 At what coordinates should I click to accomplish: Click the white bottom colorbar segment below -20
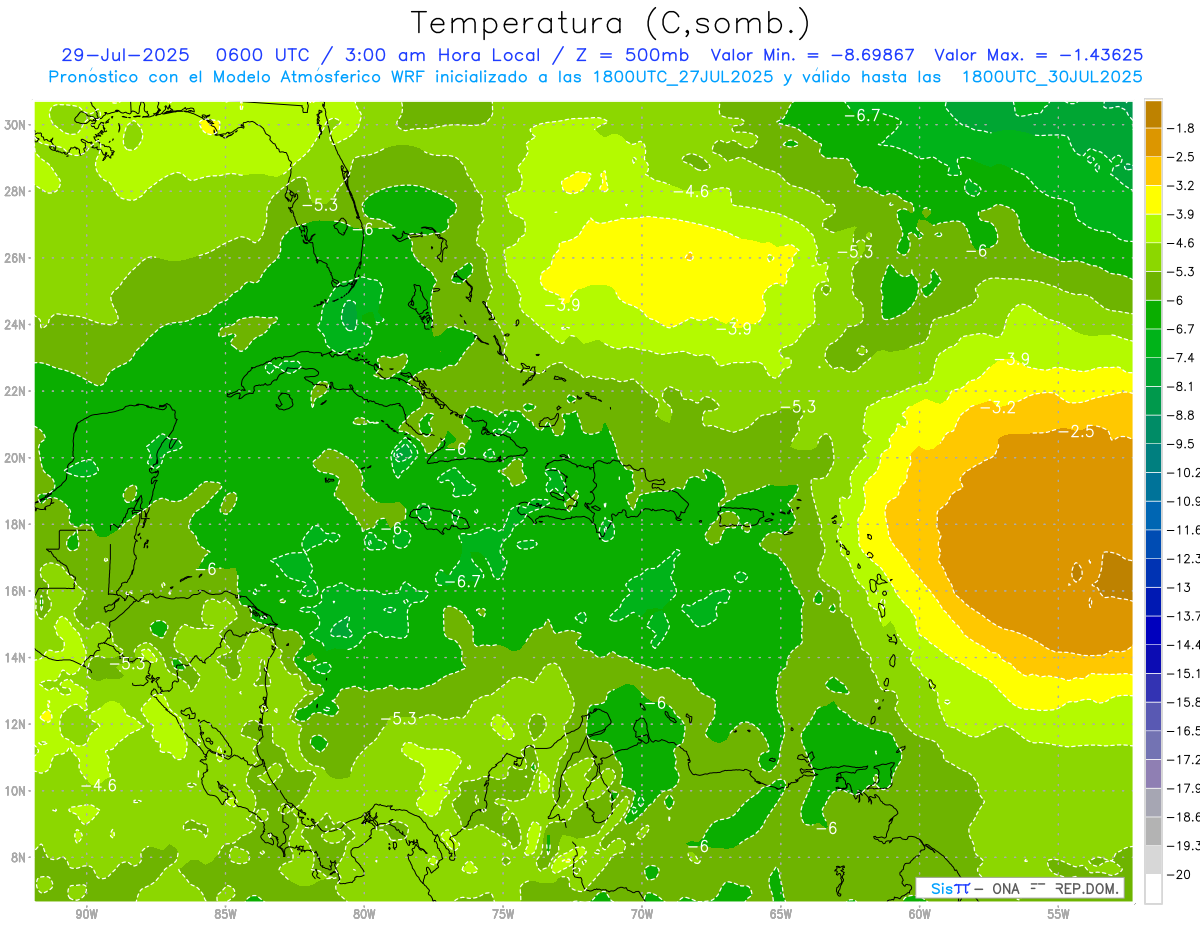click(x=1153, y=889)
